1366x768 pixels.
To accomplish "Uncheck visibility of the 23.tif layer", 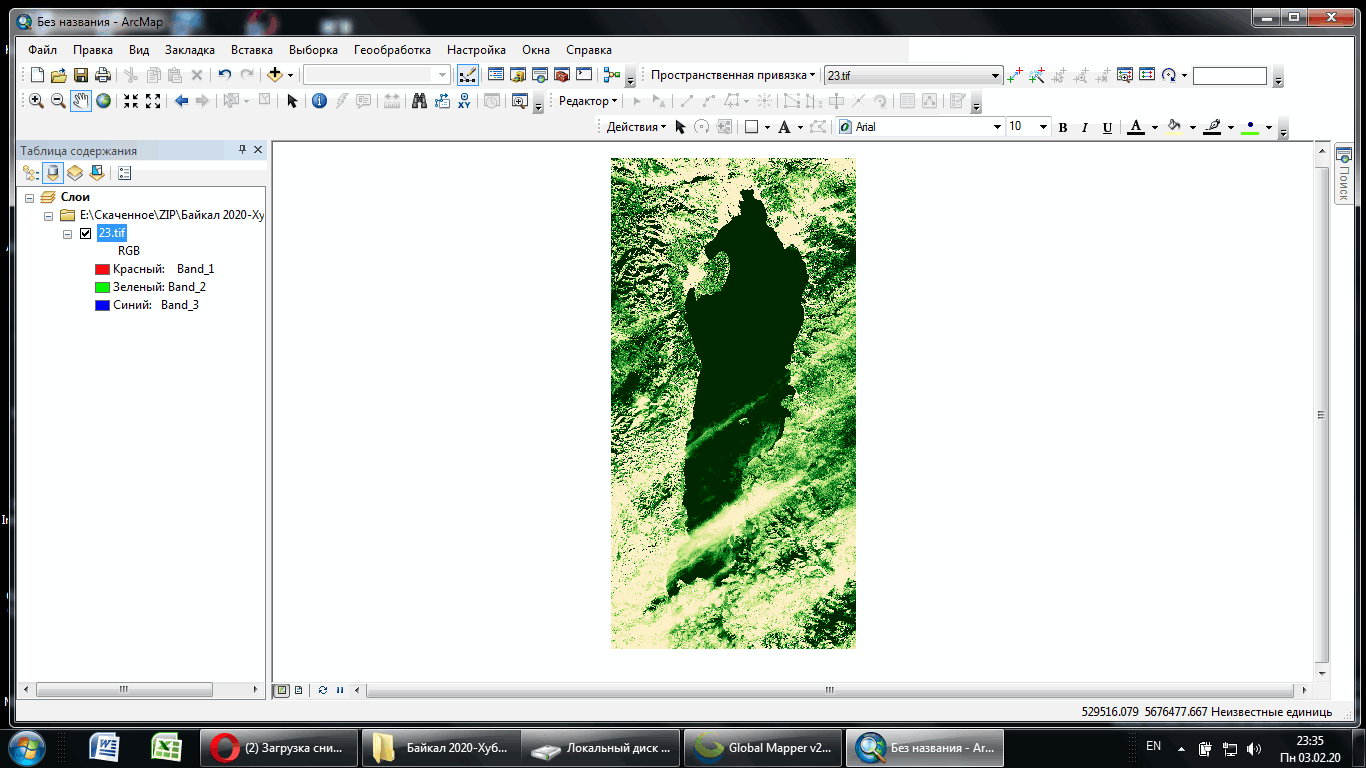I will point(84,232).
